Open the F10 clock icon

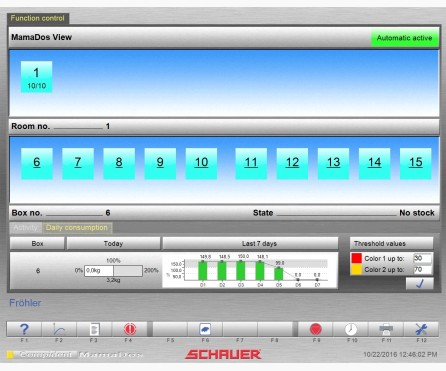pyautogui.click(x=351, y=329)
